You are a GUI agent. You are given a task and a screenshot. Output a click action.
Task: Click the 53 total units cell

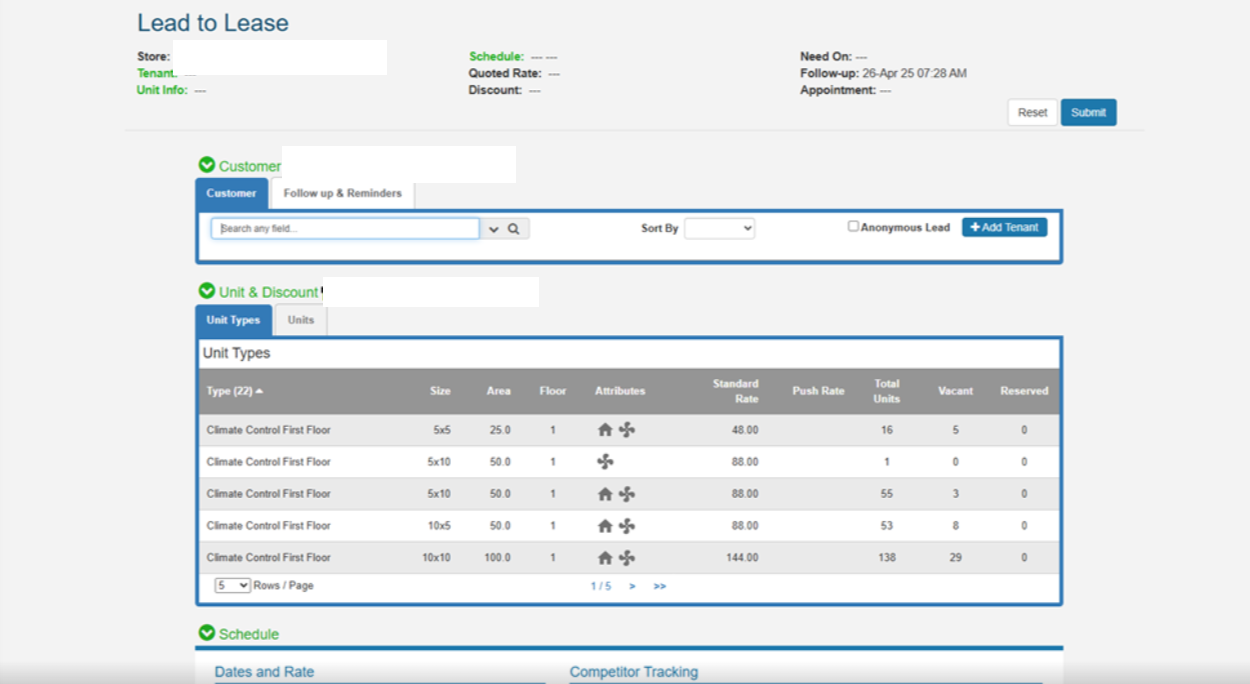pos(887,526)
